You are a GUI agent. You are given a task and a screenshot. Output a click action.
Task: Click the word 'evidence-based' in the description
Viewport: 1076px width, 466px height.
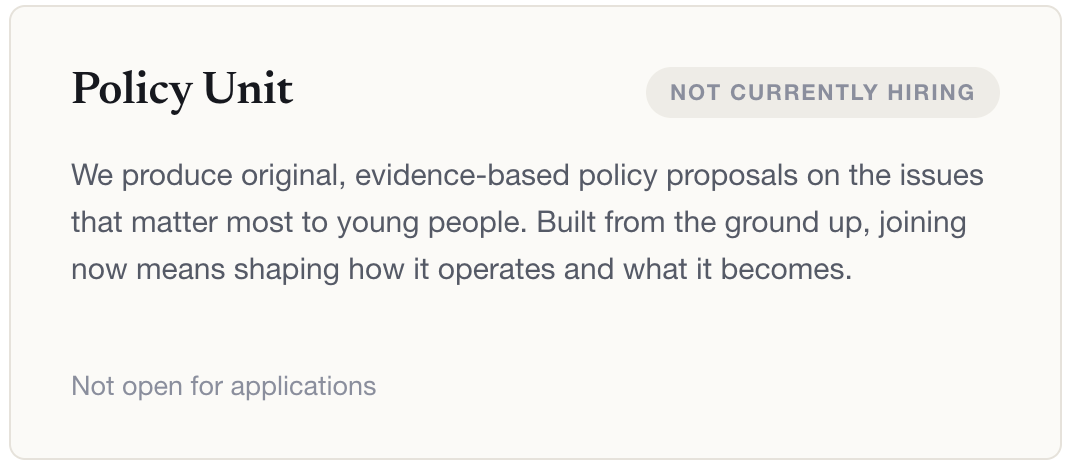(462, 176)
